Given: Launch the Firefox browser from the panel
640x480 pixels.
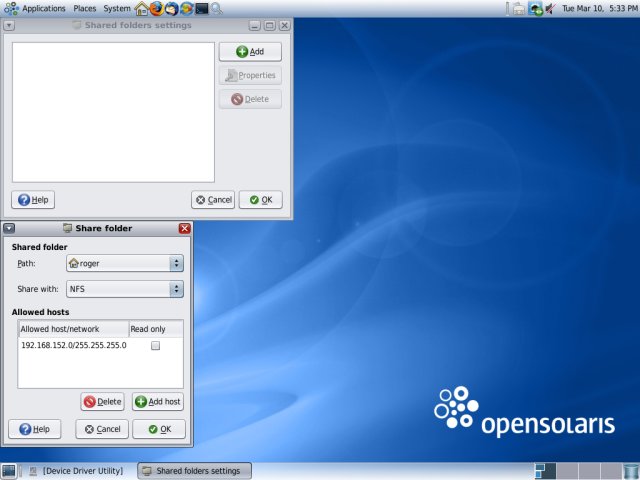Looking at the screenshot, I should (x=156, y=9).
